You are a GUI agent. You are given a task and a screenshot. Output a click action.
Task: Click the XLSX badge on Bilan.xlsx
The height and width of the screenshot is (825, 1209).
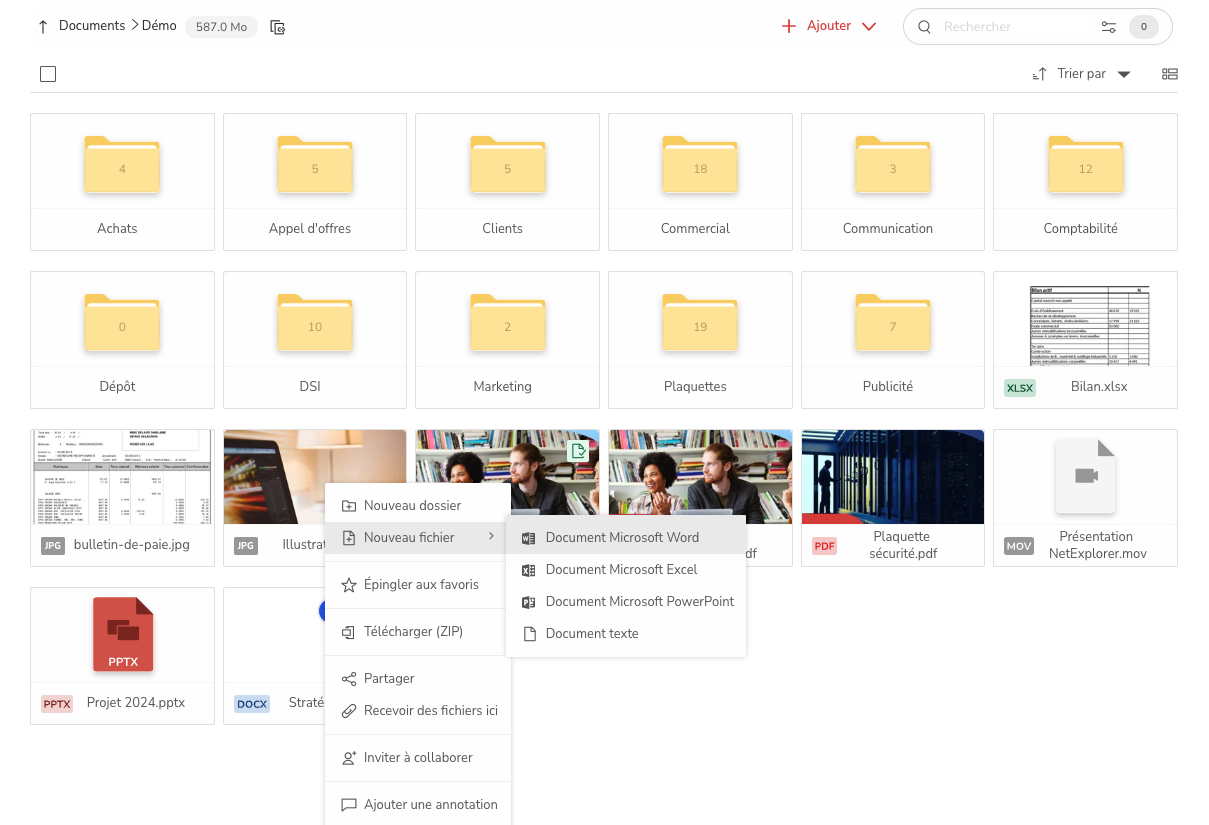1019,386
